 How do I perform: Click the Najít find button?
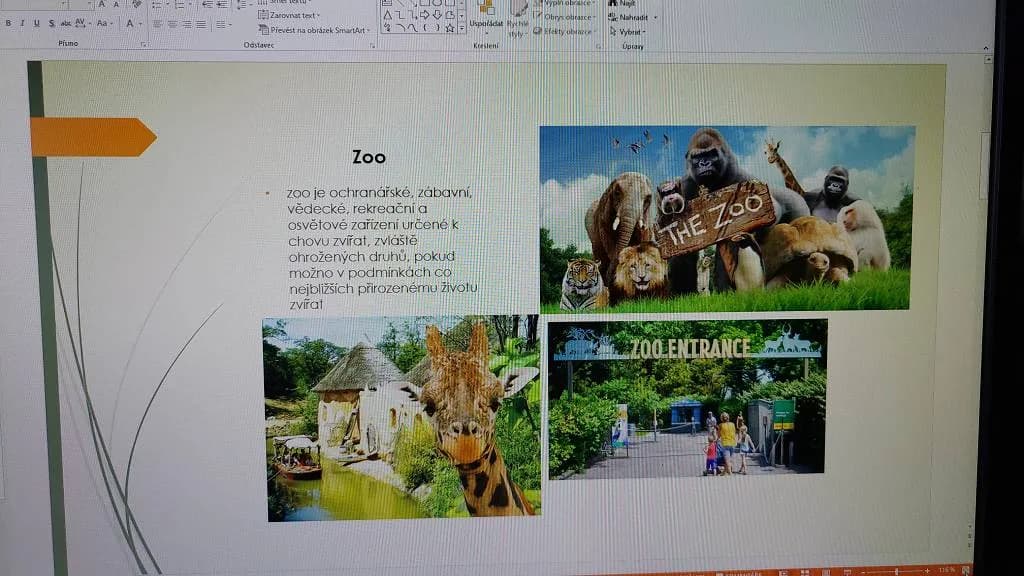coord(622,3)
